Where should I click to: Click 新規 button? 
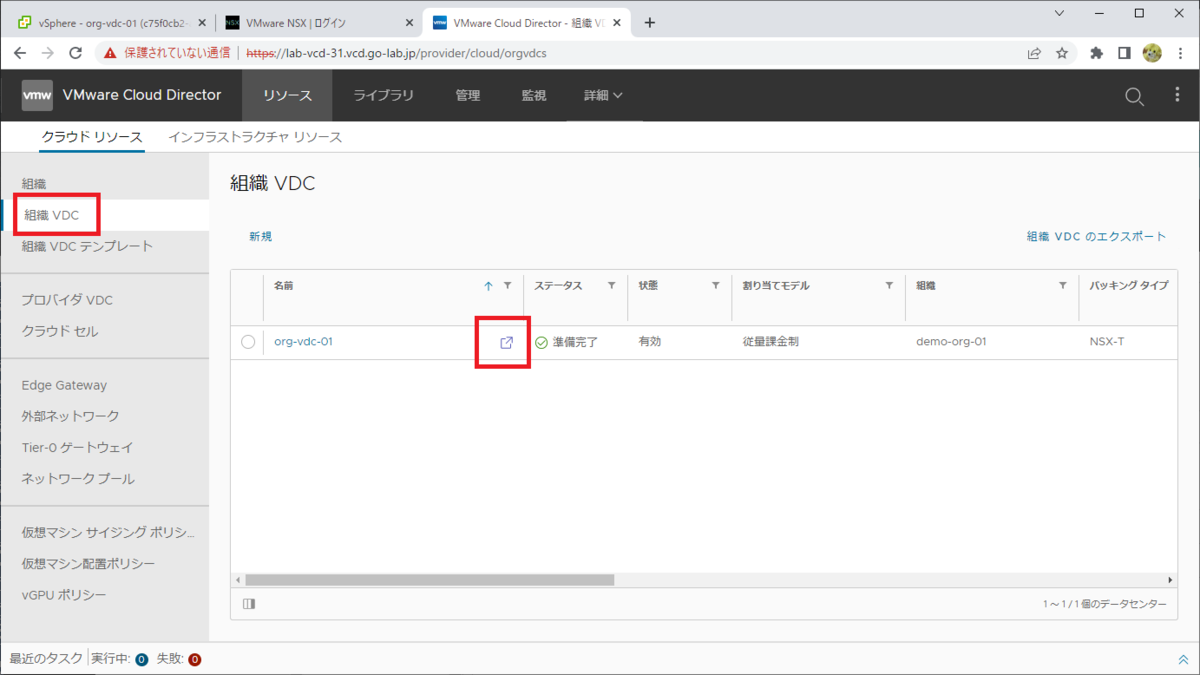(260, 237)
